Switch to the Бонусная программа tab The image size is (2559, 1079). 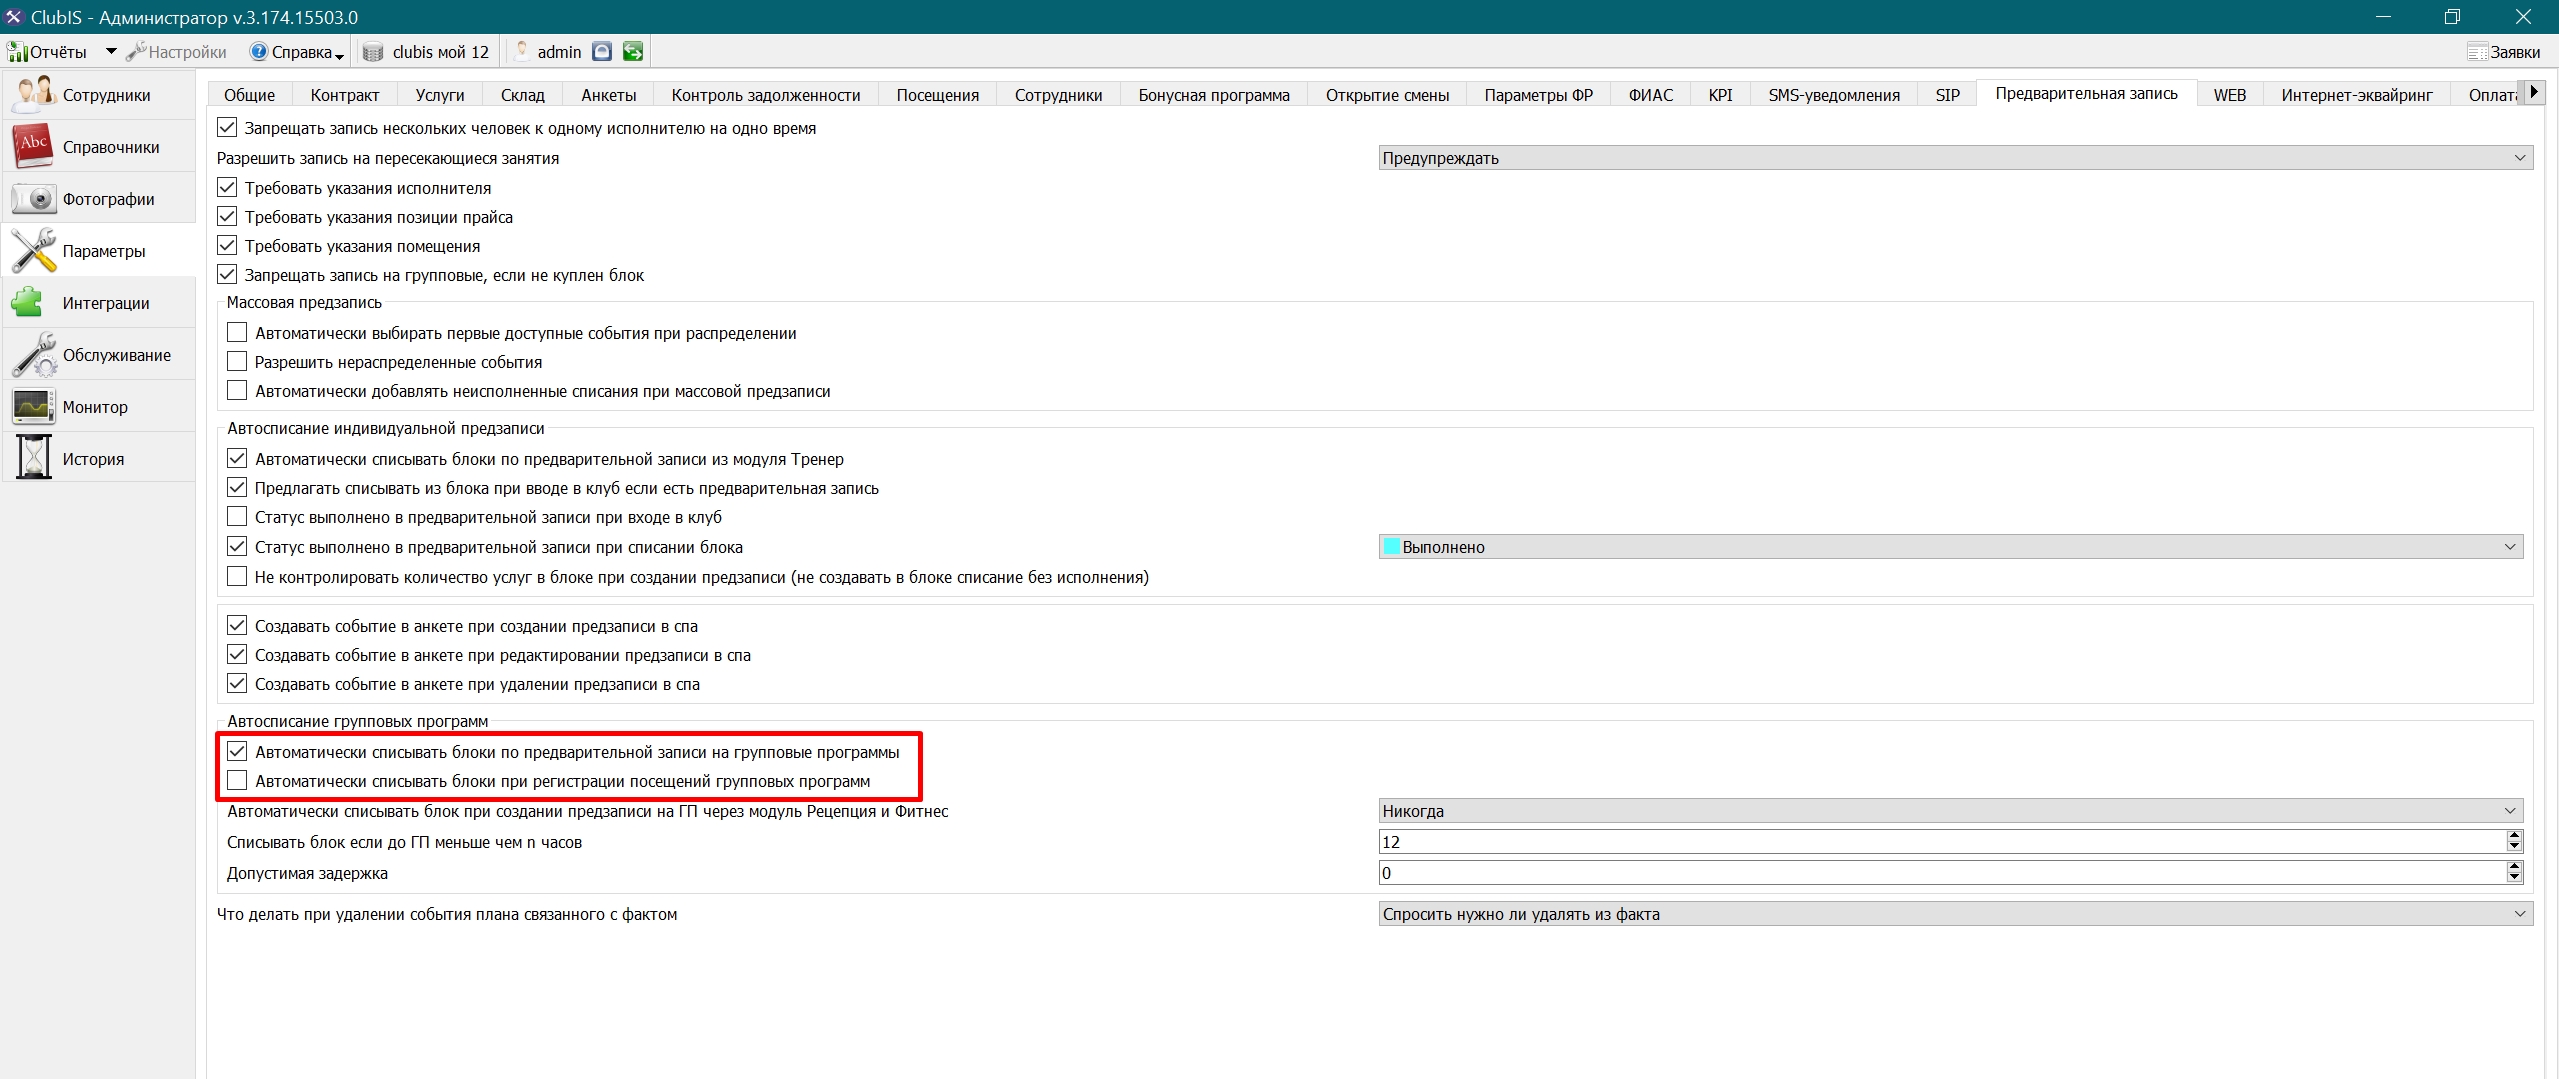tap(1214, 95)
